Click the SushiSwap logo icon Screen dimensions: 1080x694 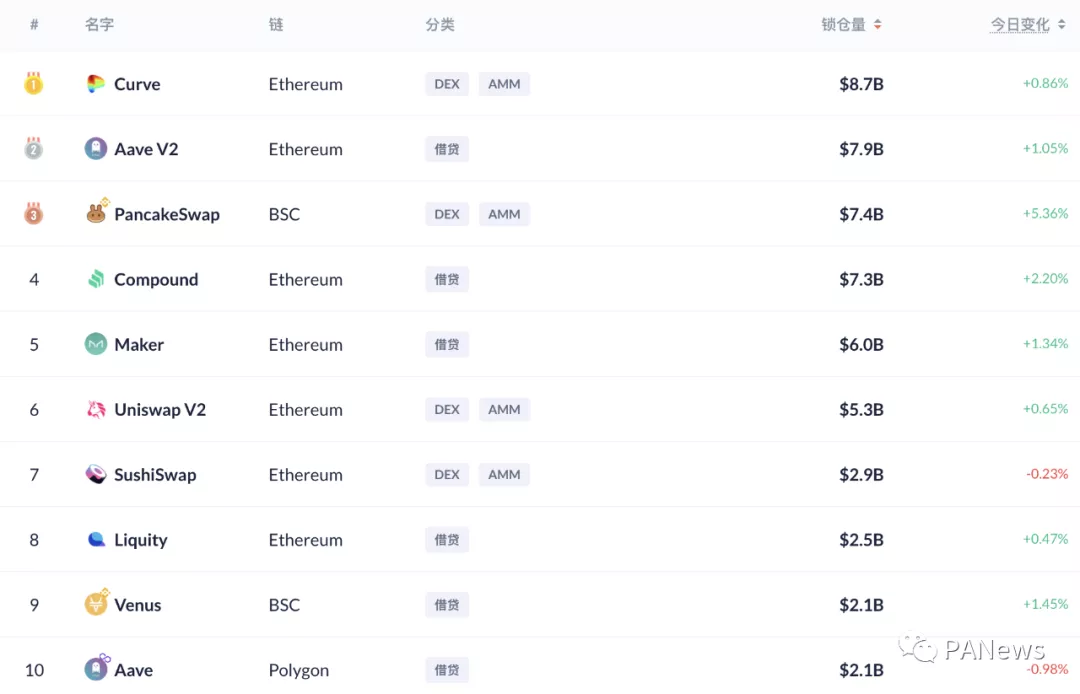click(x=96, y=474)
